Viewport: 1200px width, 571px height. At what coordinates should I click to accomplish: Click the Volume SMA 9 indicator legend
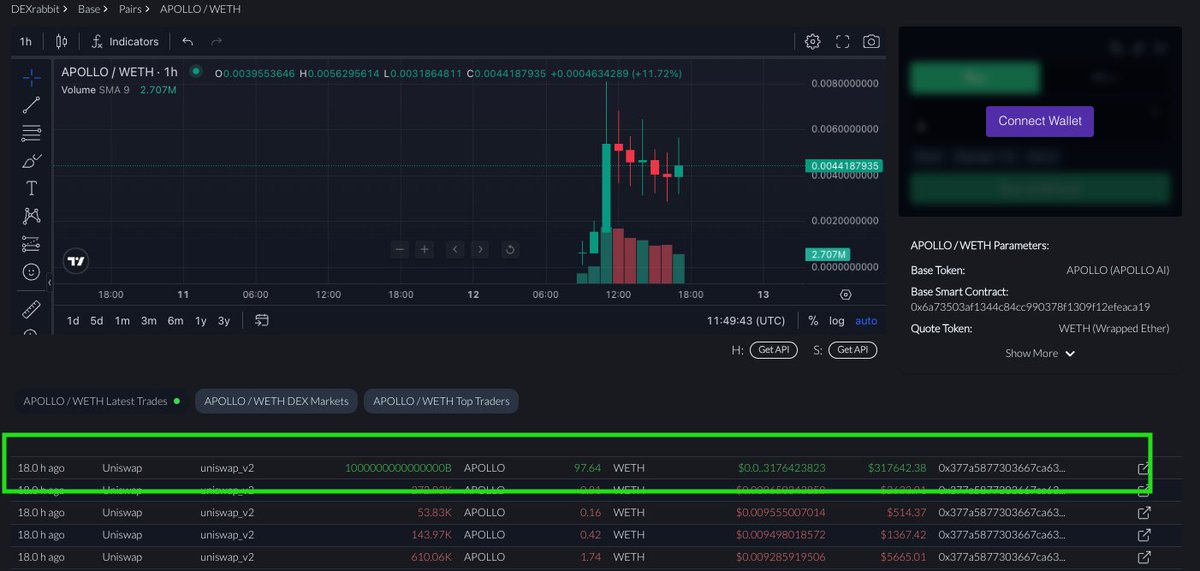pyautogui.click(x=119, y=90)
